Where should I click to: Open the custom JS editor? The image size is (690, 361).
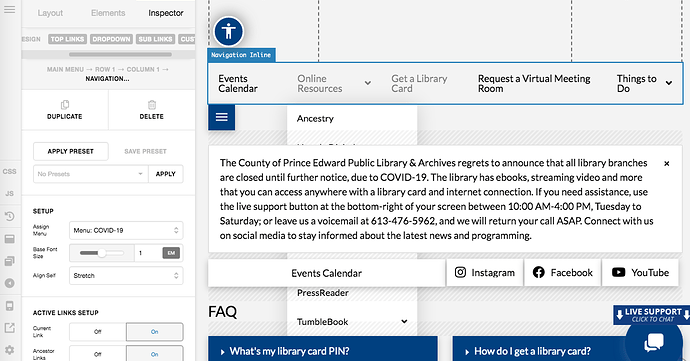(9, 193)
